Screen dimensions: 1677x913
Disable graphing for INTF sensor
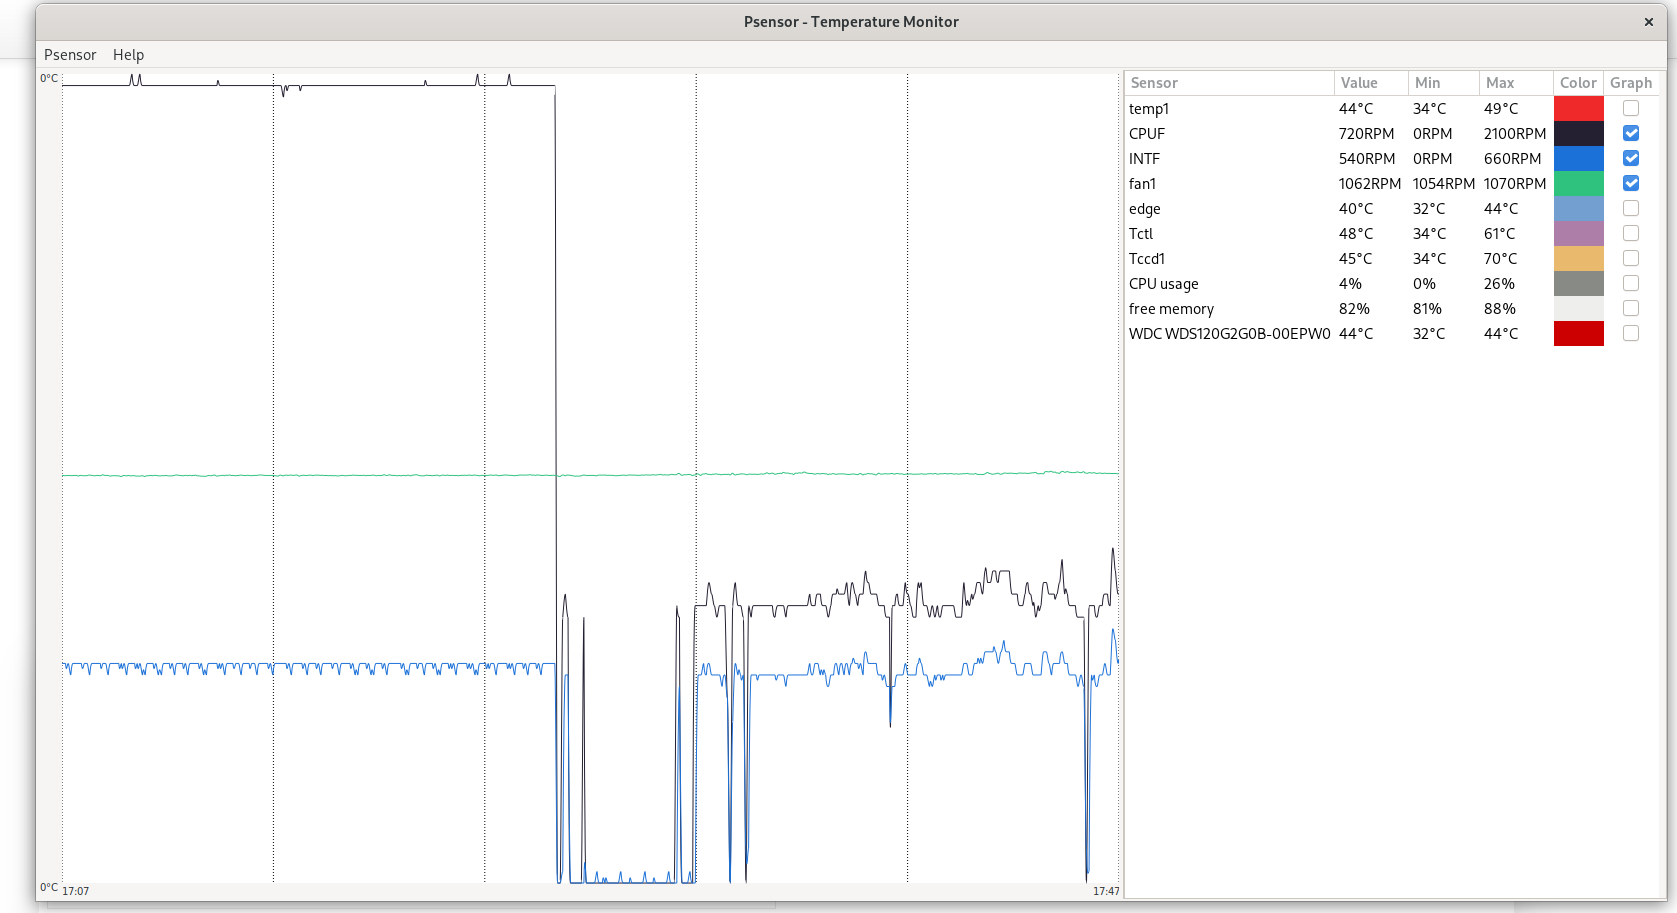pos(1631,158)
